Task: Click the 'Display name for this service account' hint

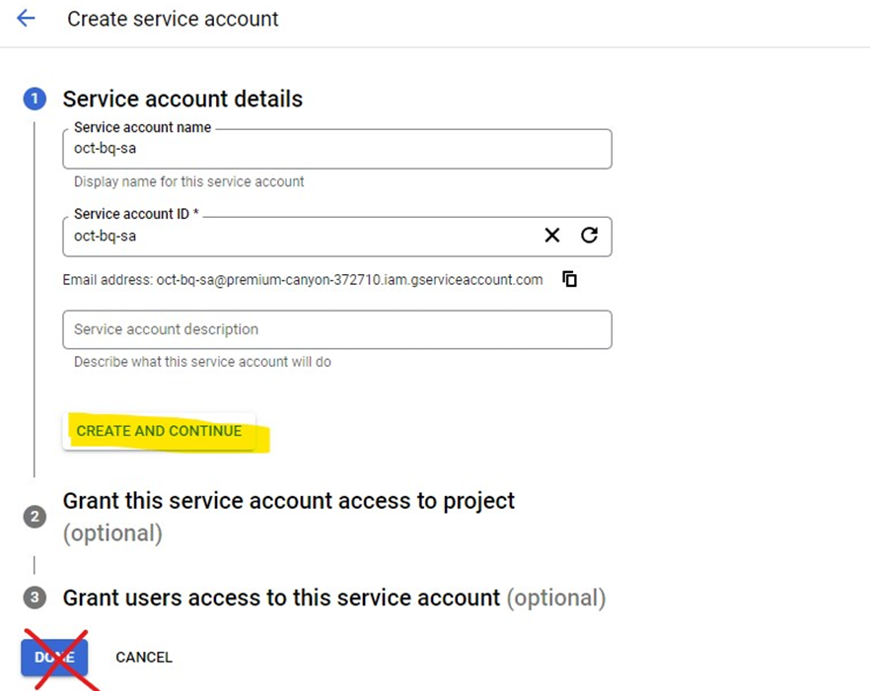Action: 189,182
